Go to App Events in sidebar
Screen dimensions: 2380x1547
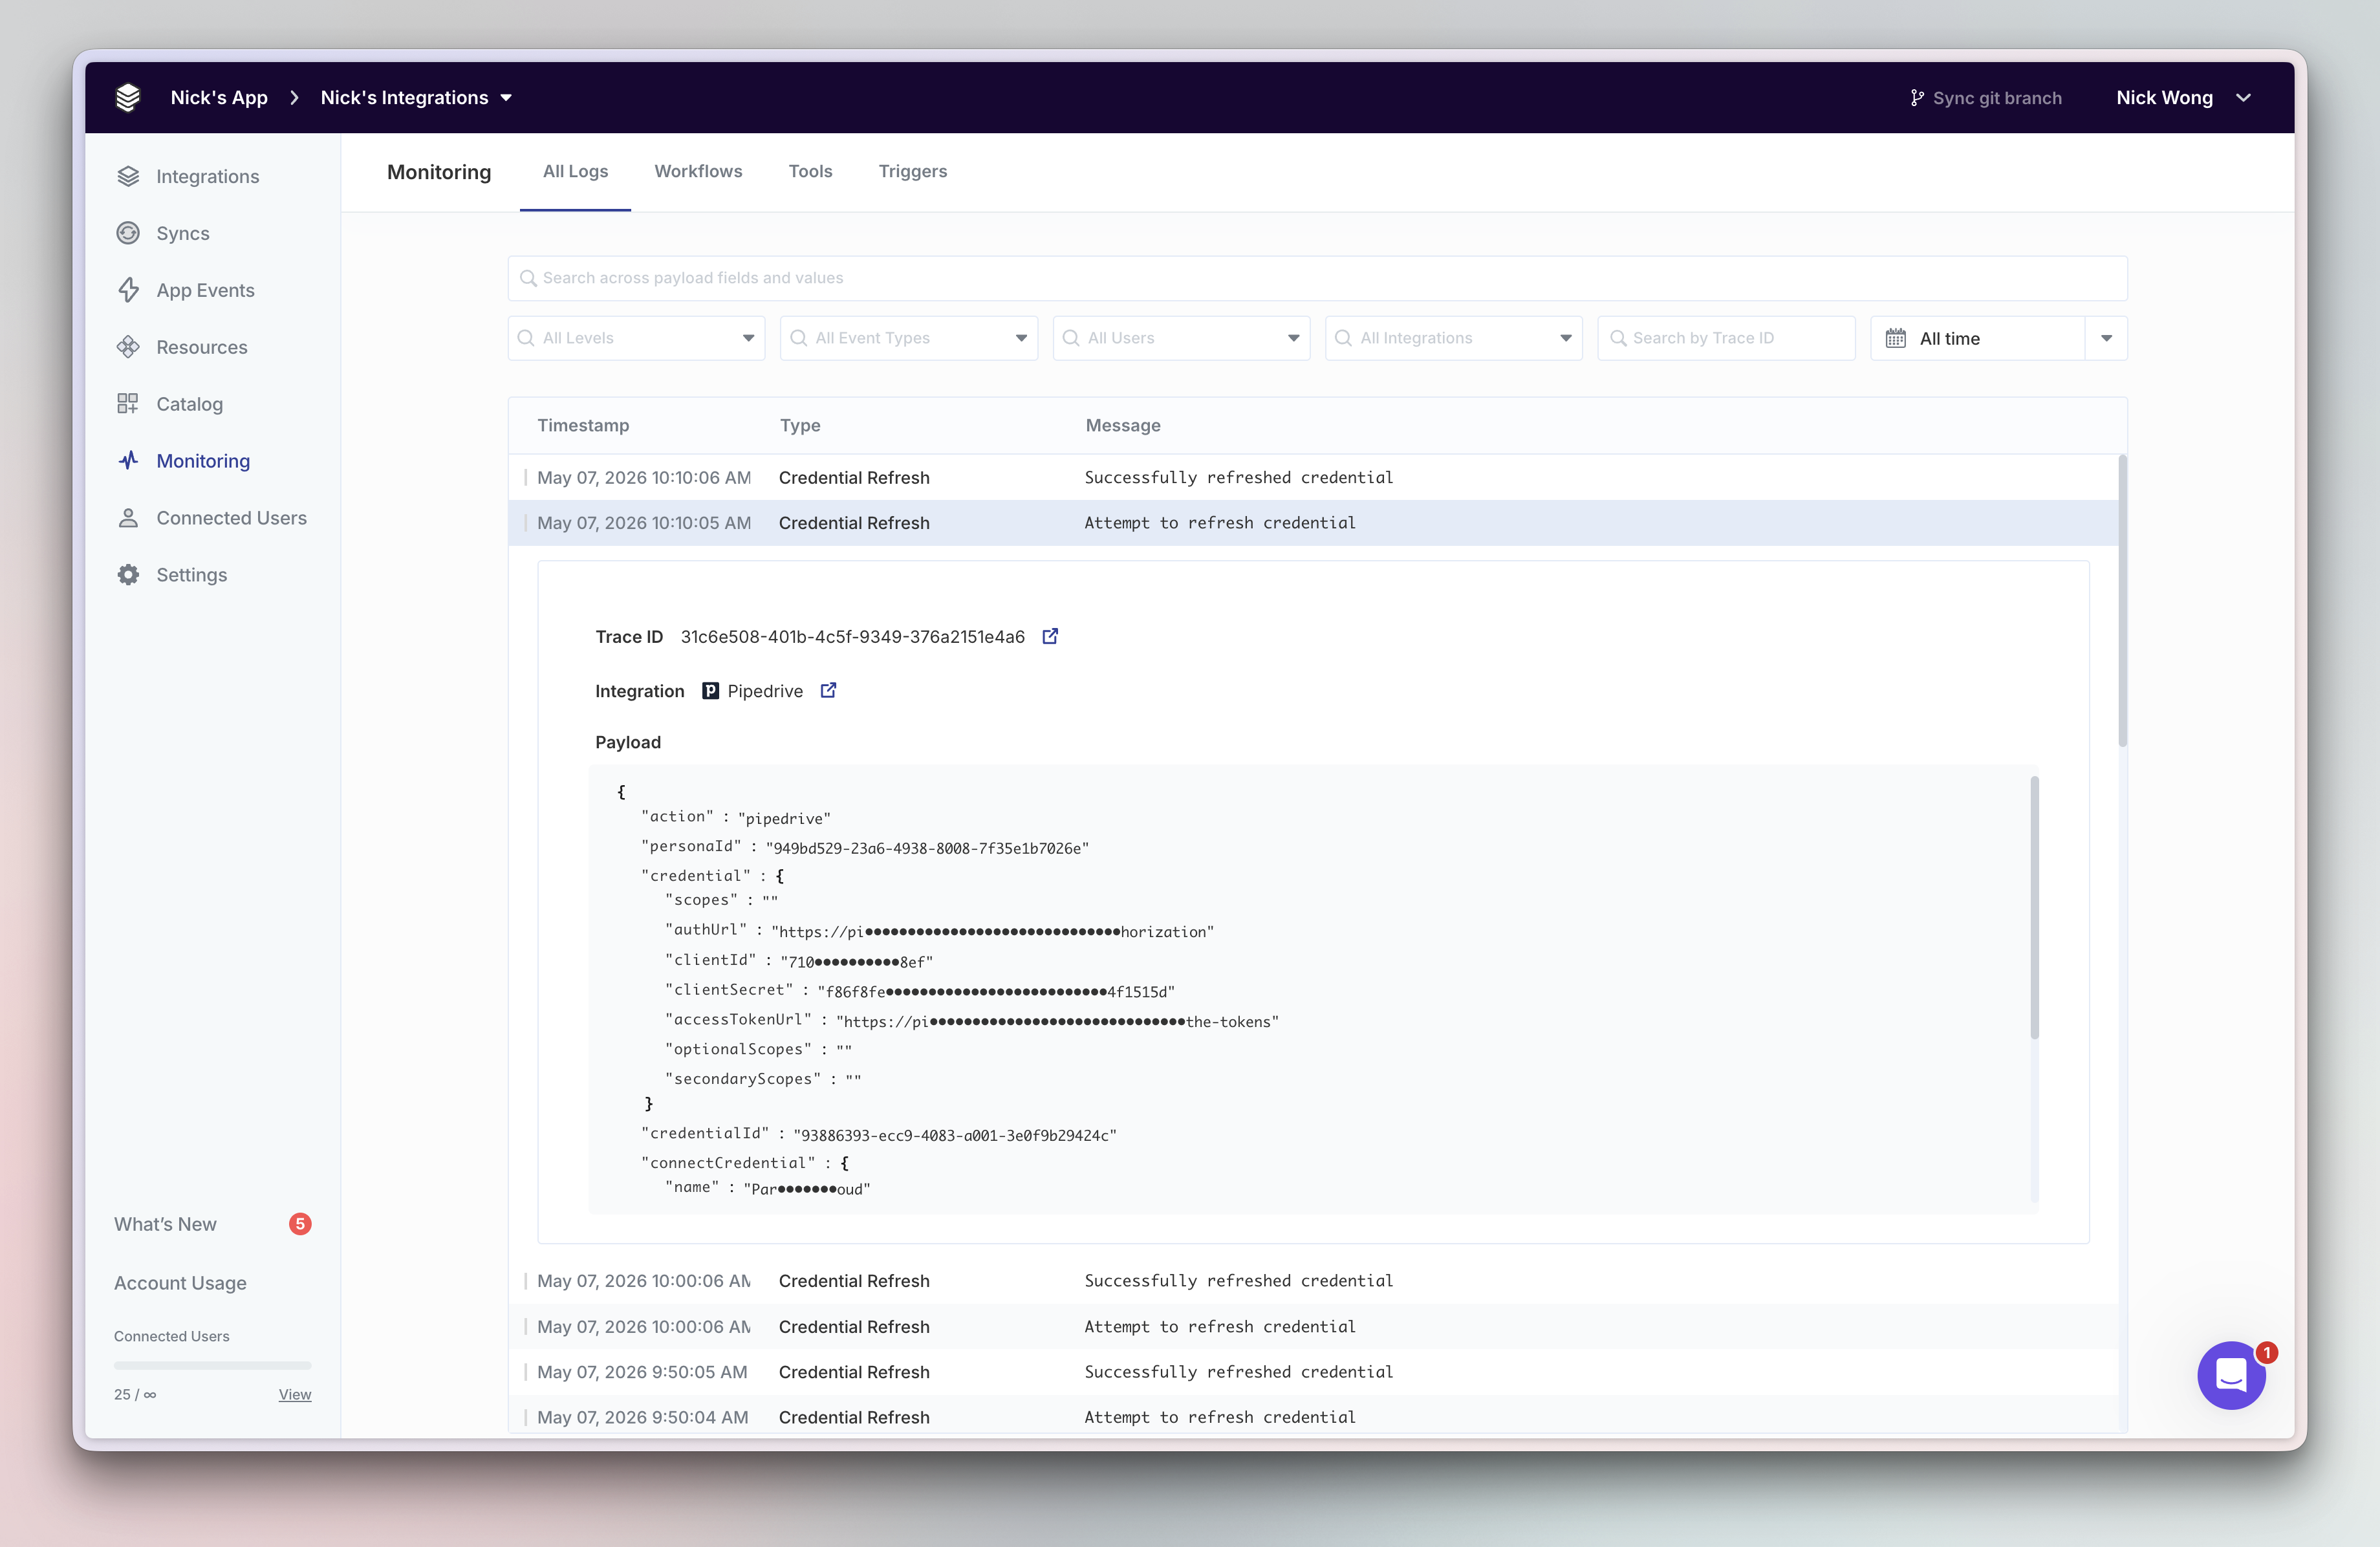pos(186,290)
